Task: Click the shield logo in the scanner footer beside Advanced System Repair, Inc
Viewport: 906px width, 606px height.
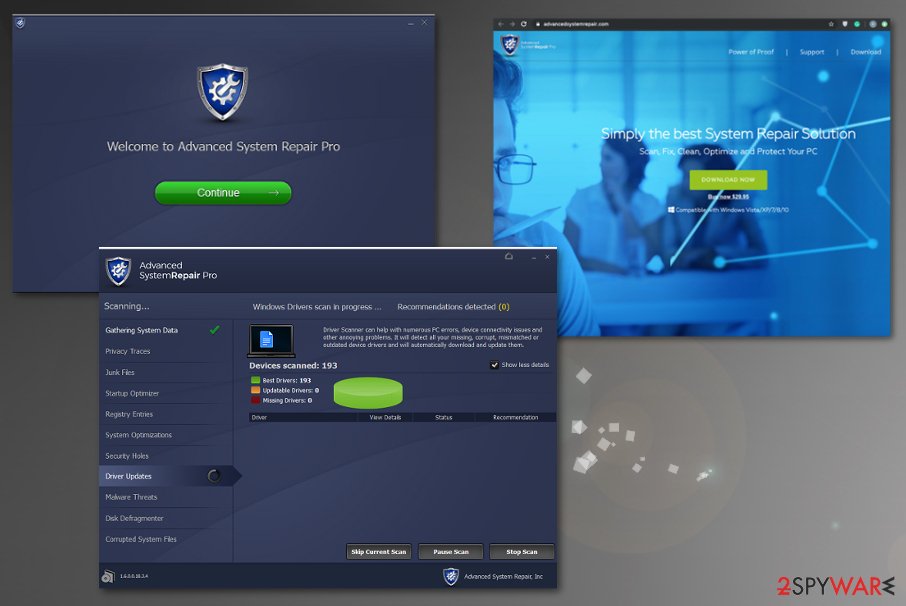Action: pos(451,576)
